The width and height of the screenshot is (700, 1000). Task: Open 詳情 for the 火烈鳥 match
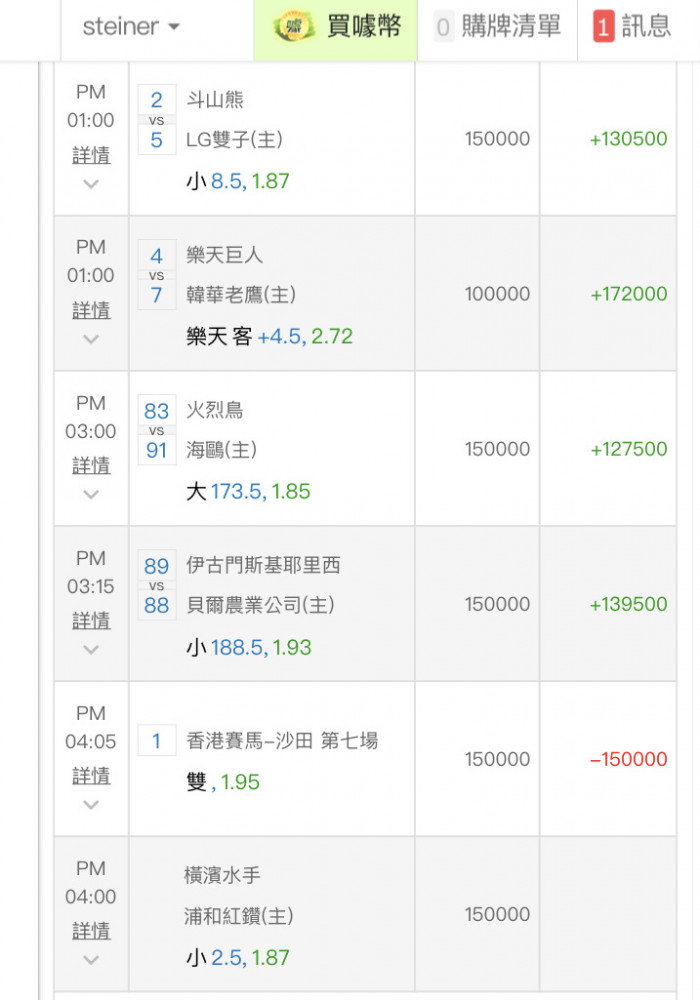click(x=91, y=465)
